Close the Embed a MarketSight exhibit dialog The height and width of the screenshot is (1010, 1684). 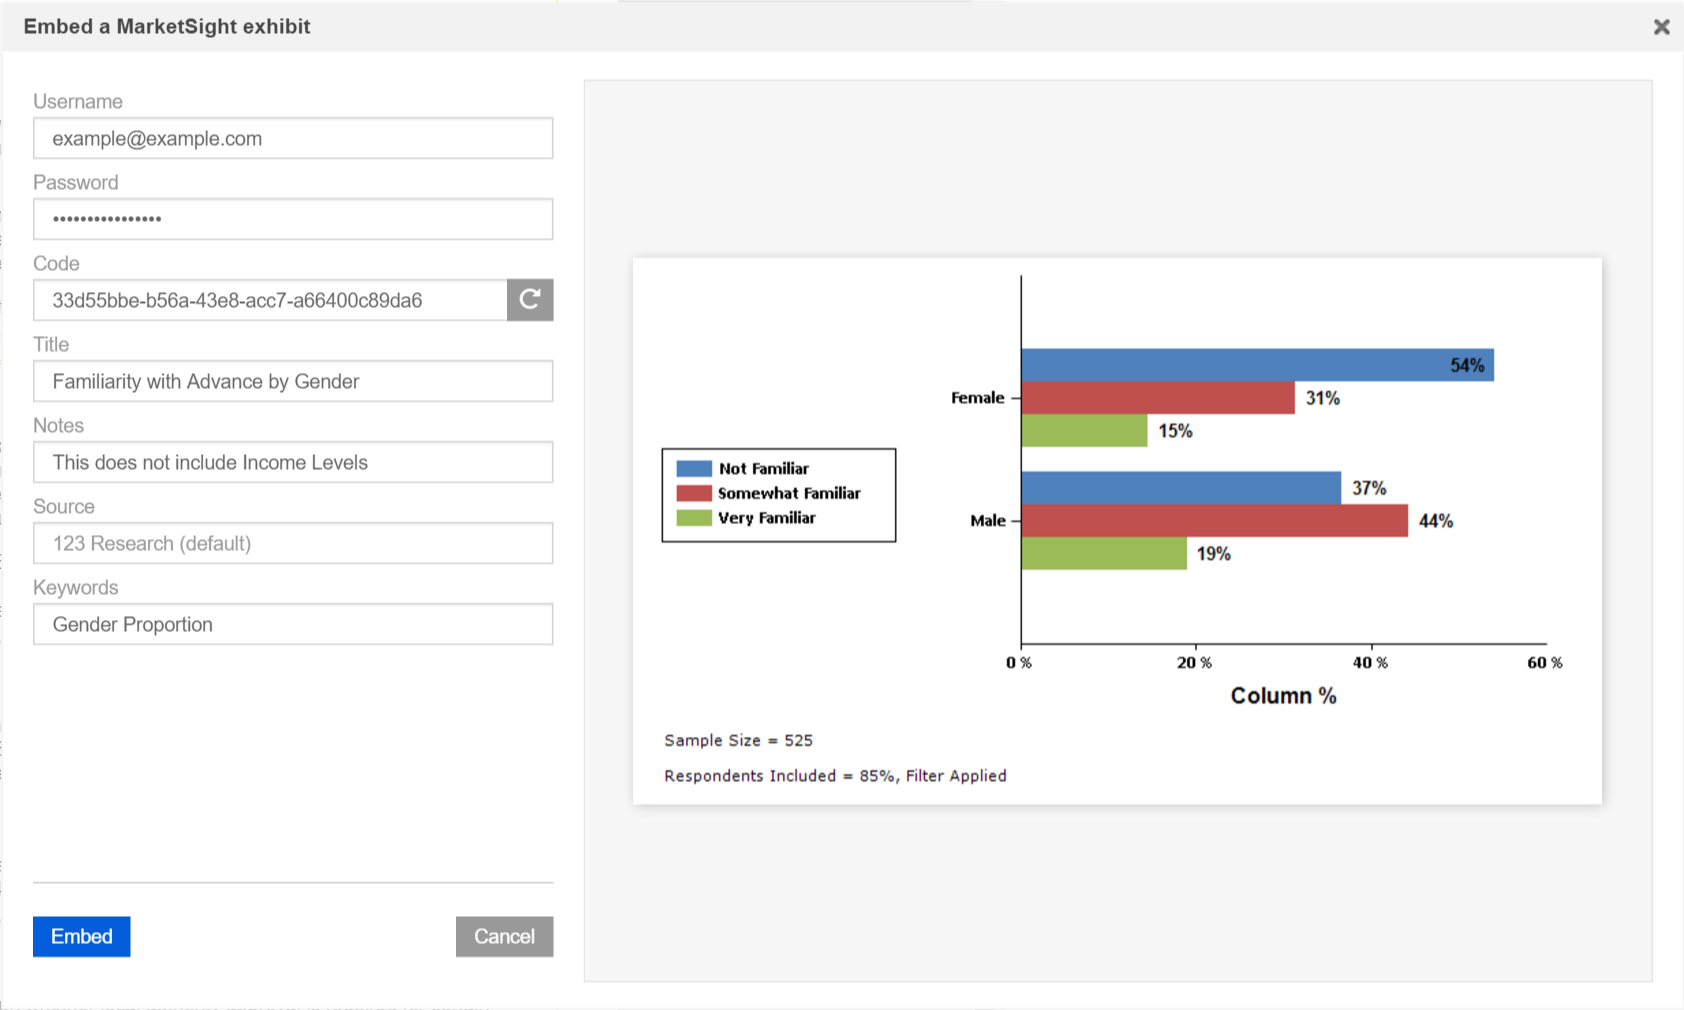tap(1661, 26)
